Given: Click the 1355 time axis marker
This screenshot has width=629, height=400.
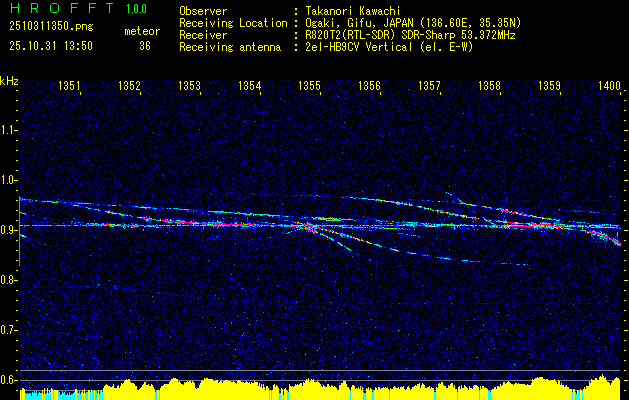Looking at the screenshot, I should click(x=310, y=85).
